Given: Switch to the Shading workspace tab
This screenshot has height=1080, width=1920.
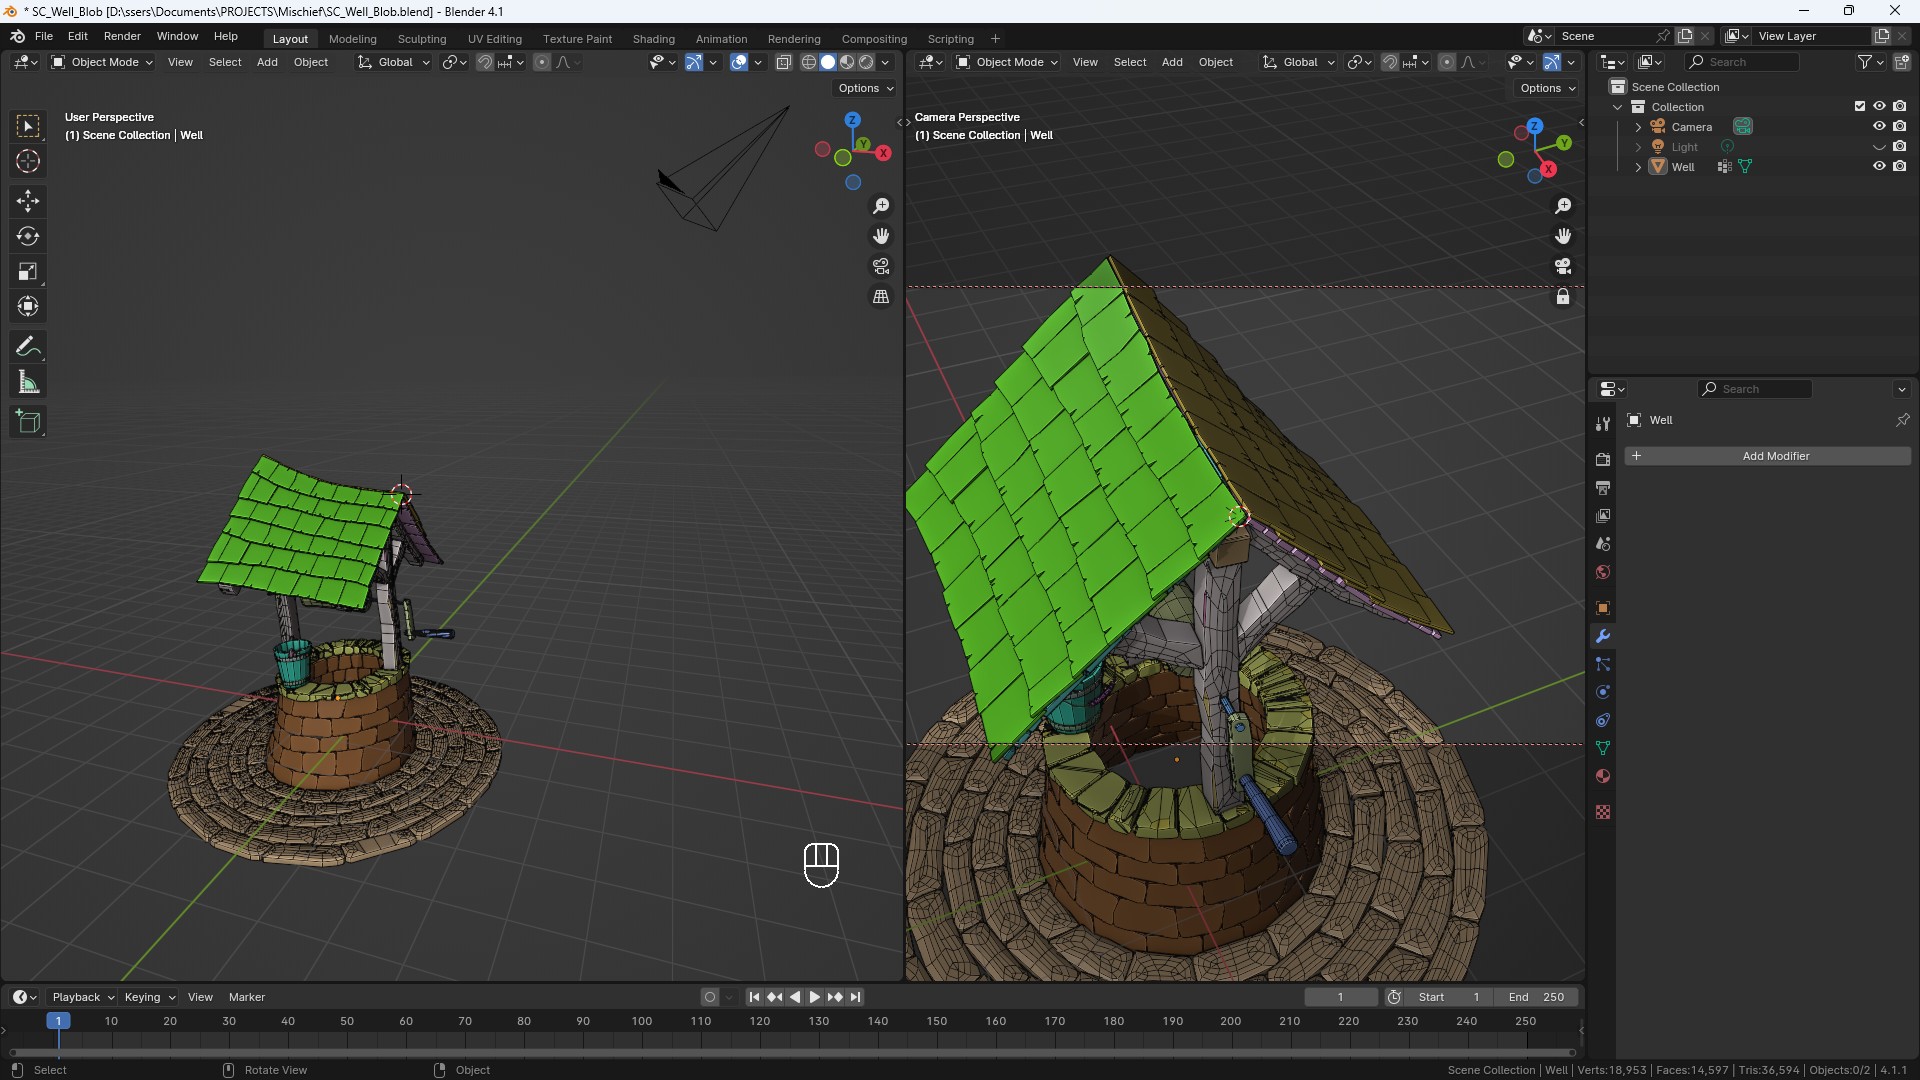Looking at the screenshot, I should tap(652, 38).
